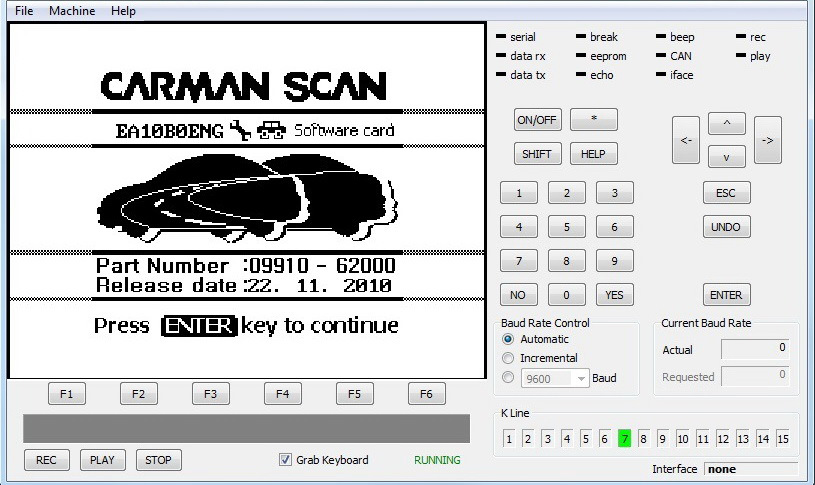Click the REC button
This screenshot has width=815, height=485.
(x=46, y=460)
